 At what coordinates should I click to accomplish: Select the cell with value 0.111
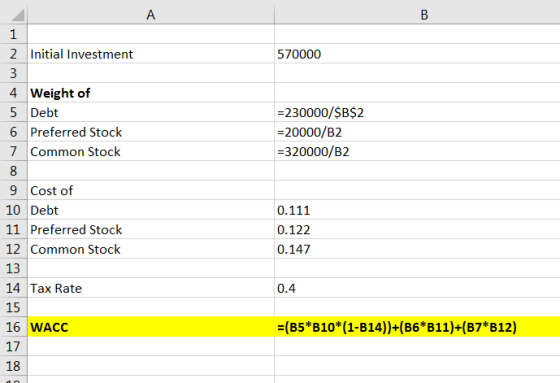[417, 210]
